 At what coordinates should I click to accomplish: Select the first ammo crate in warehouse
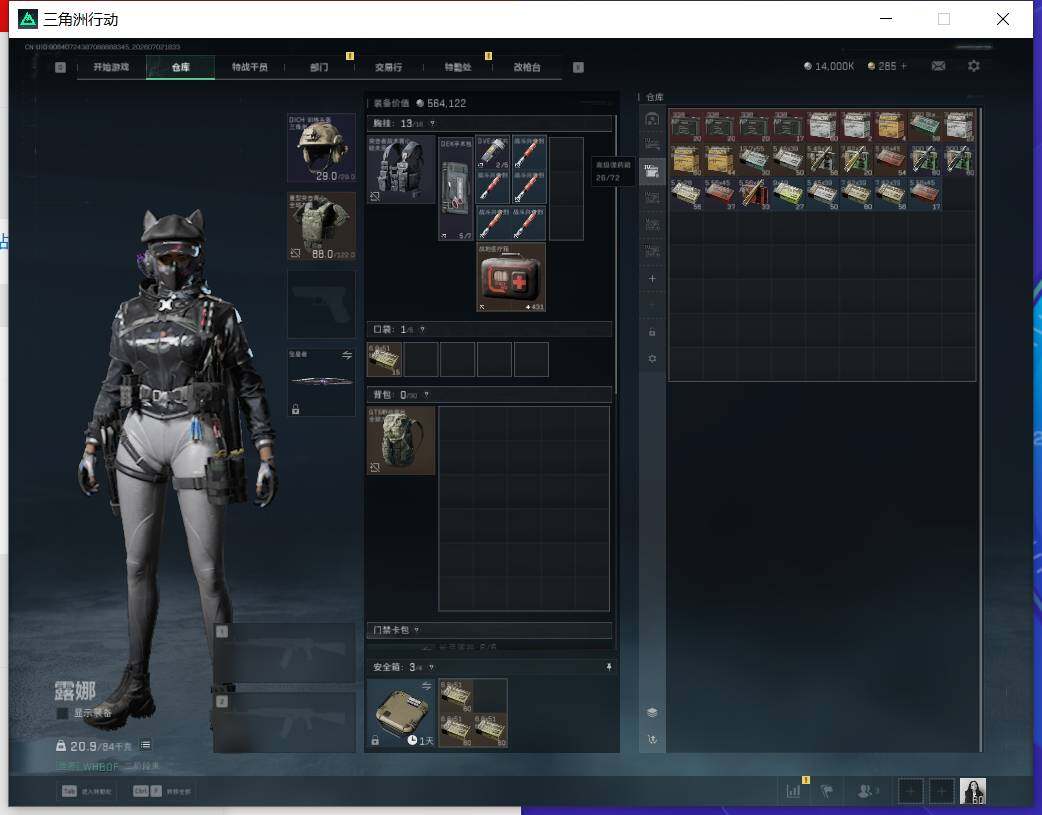[x=686, y=126]
